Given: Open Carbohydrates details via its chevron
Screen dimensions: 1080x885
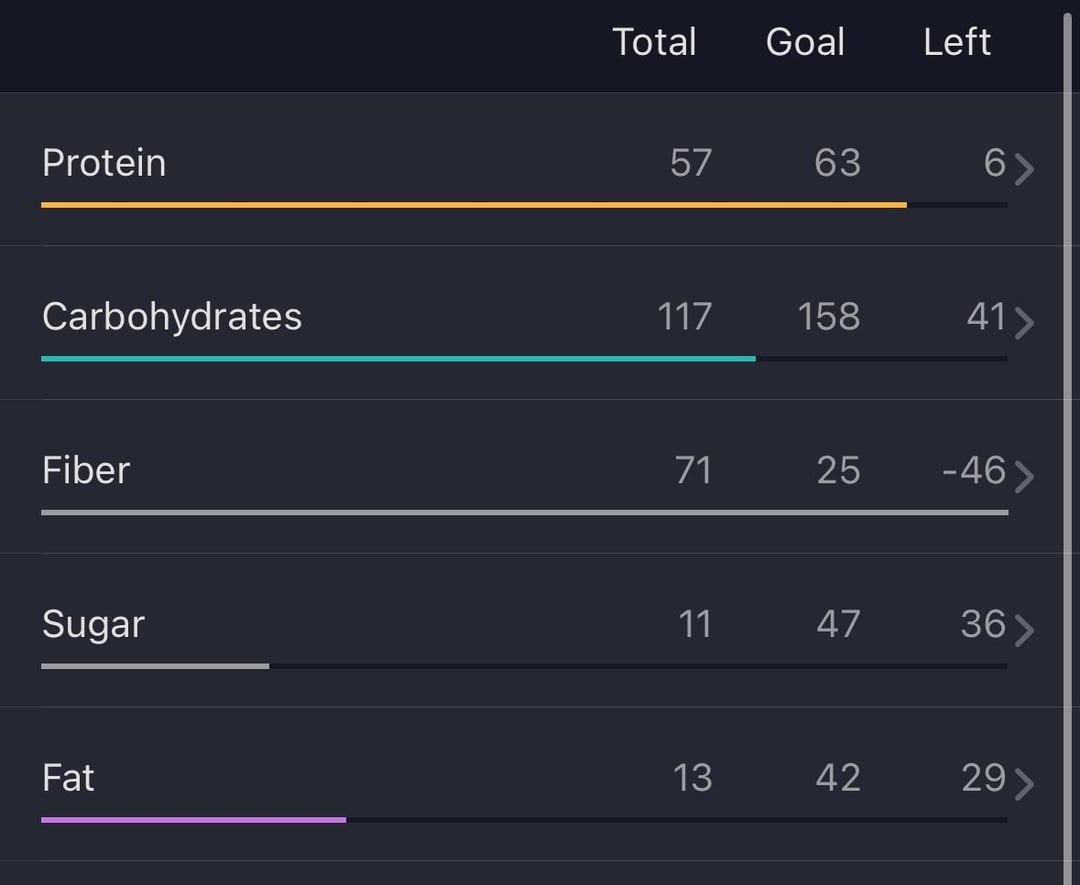Looking at the screenshot, I should click(x=1024, y=322).
